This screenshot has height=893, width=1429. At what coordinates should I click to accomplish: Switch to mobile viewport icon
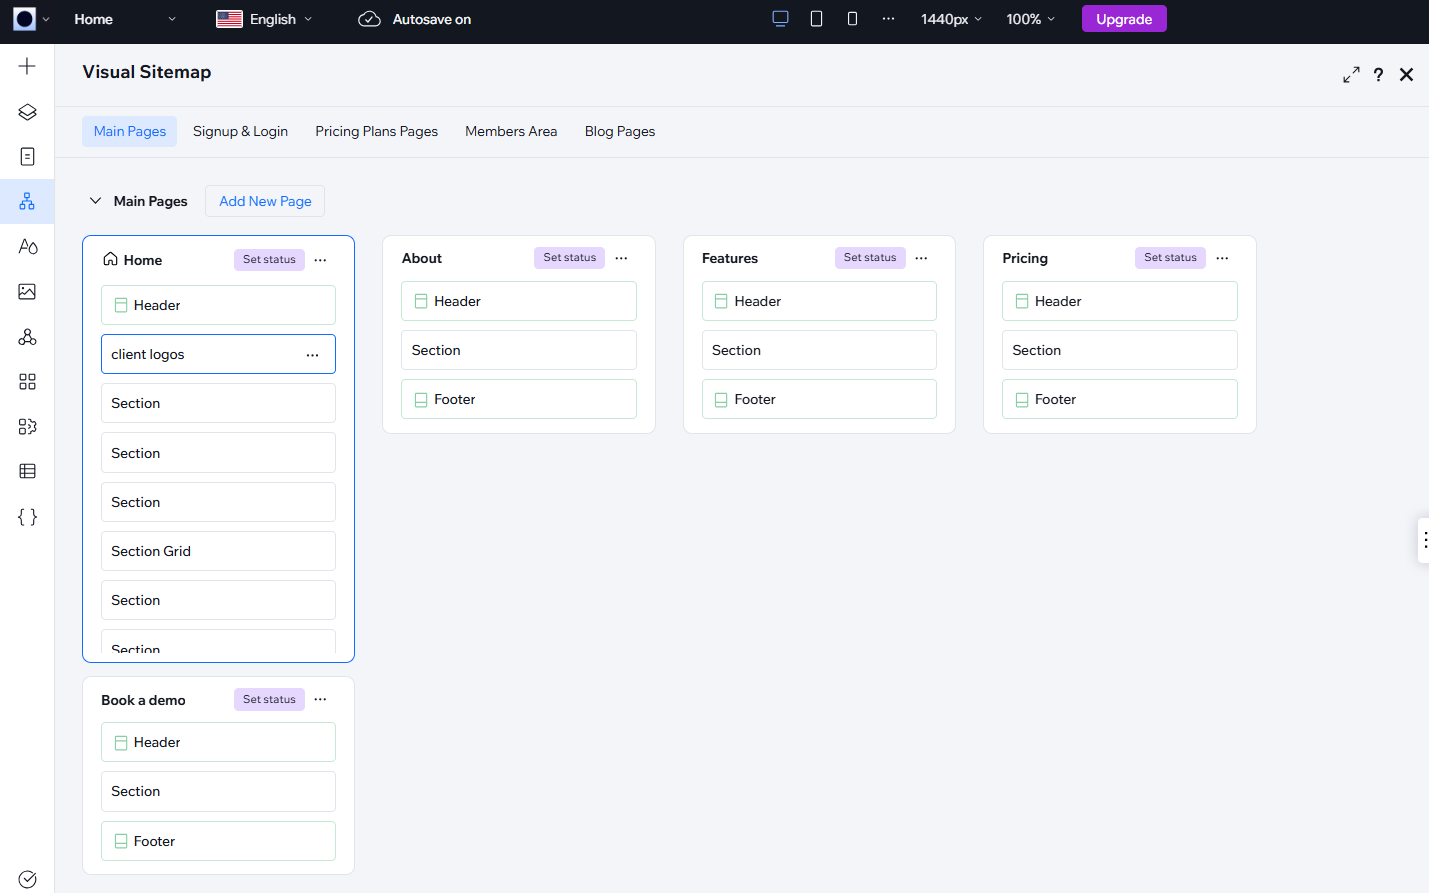click(x=852, y=19)
